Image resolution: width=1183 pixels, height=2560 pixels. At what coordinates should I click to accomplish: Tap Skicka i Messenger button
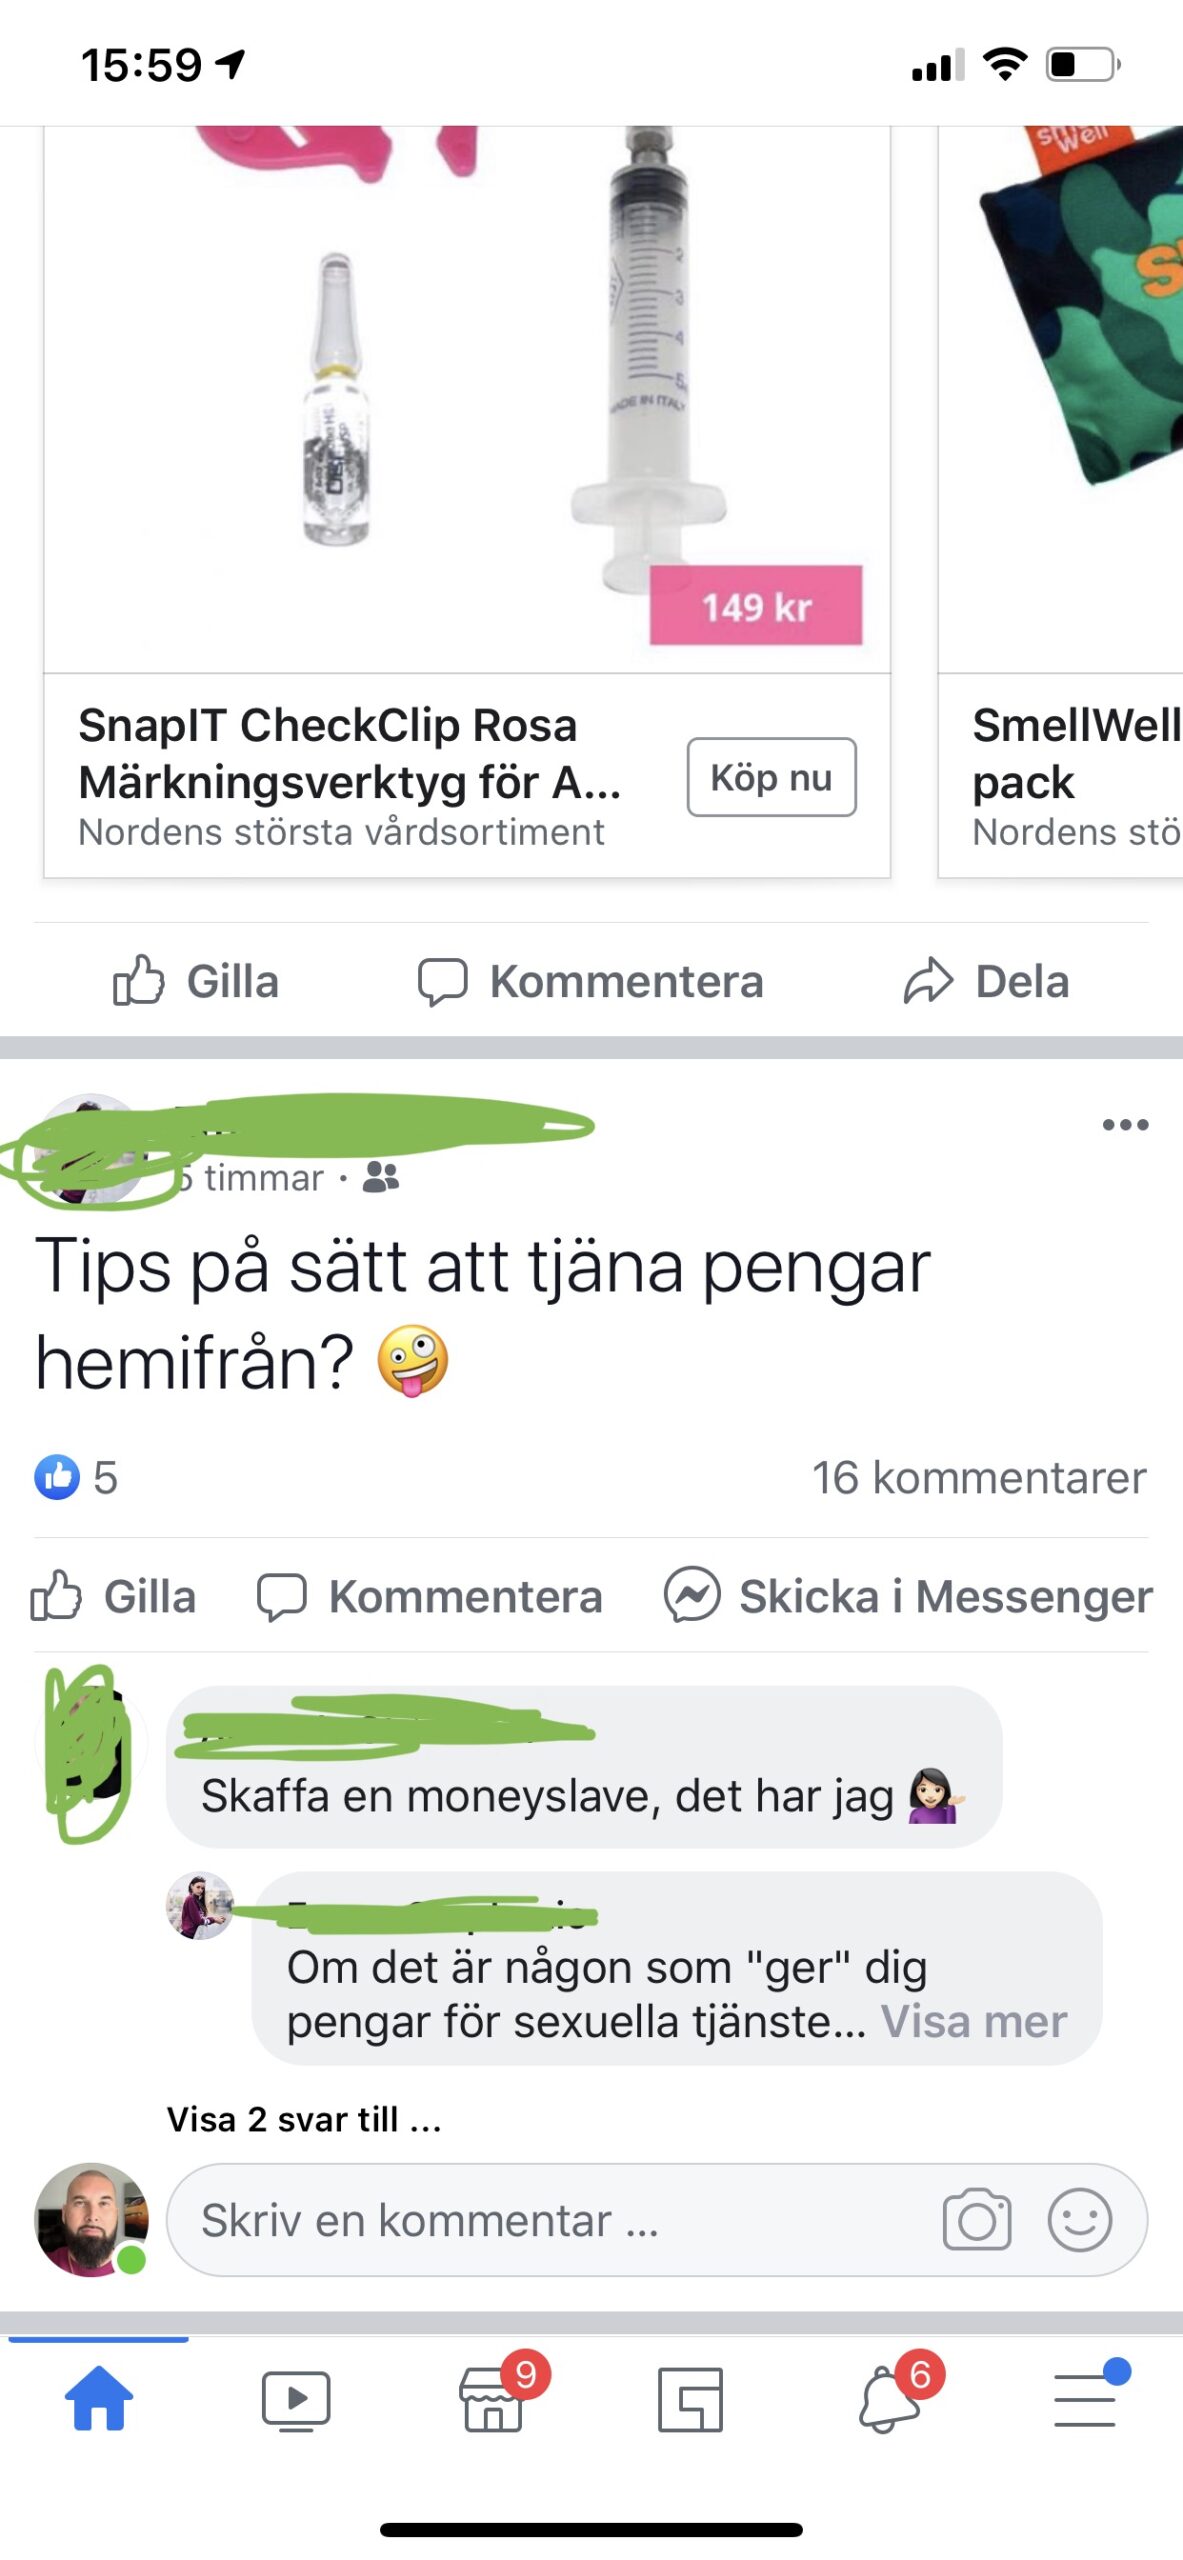[x=908, y=1596]
